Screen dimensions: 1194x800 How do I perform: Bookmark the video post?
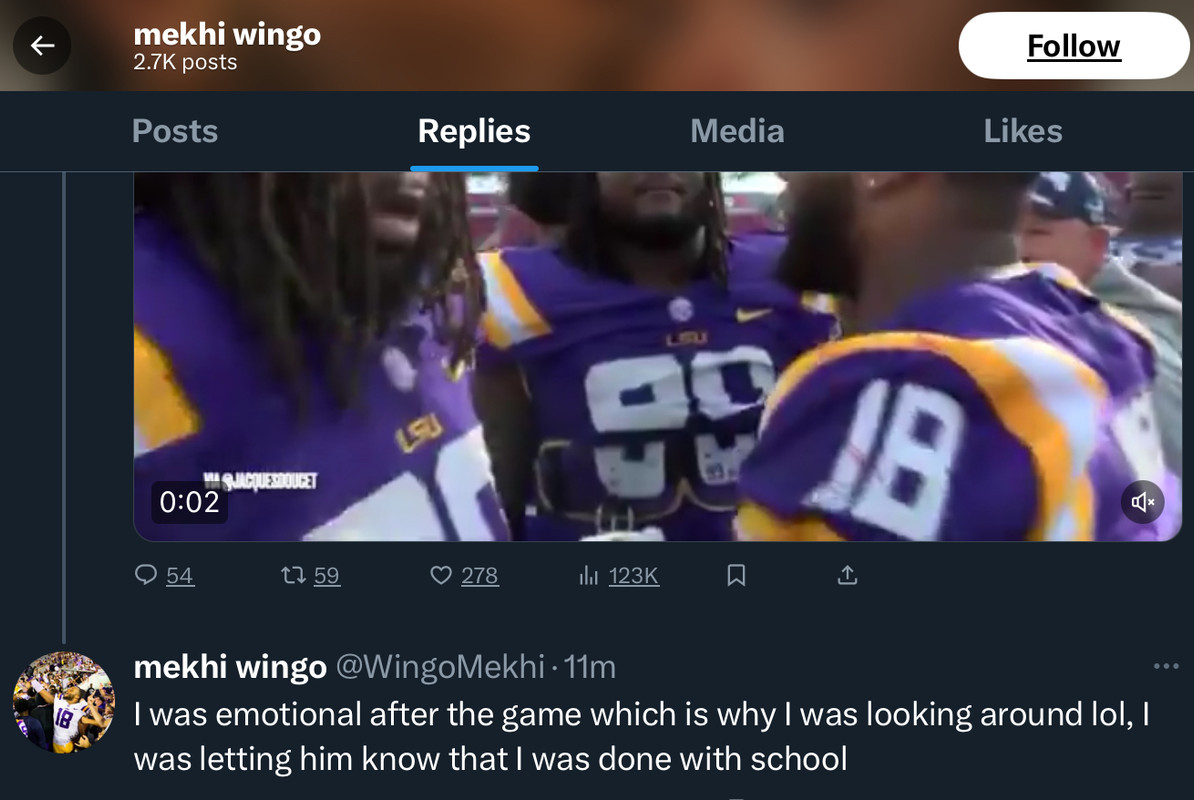[x=736, y=575]
